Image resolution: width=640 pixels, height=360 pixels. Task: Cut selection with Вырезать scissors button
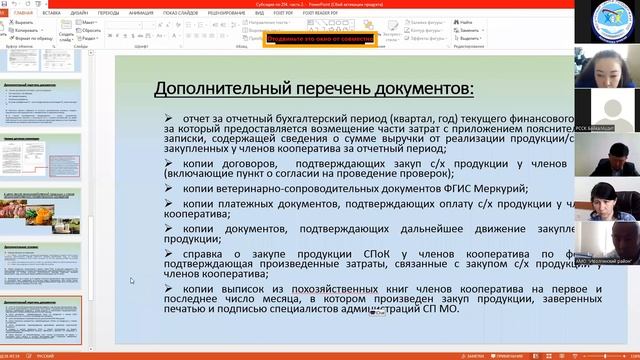coord(21,22)
